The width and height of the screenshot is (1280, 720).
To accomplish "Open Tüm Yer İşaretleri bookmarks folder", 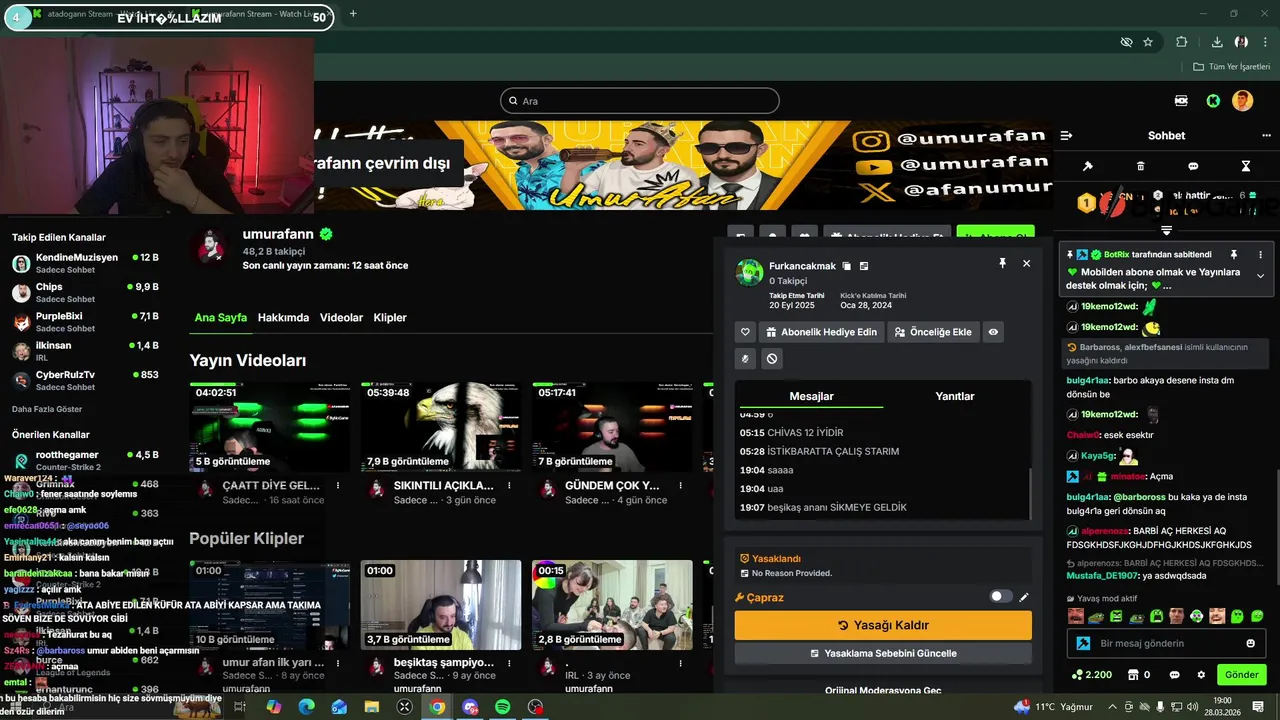I will 1231,67.
